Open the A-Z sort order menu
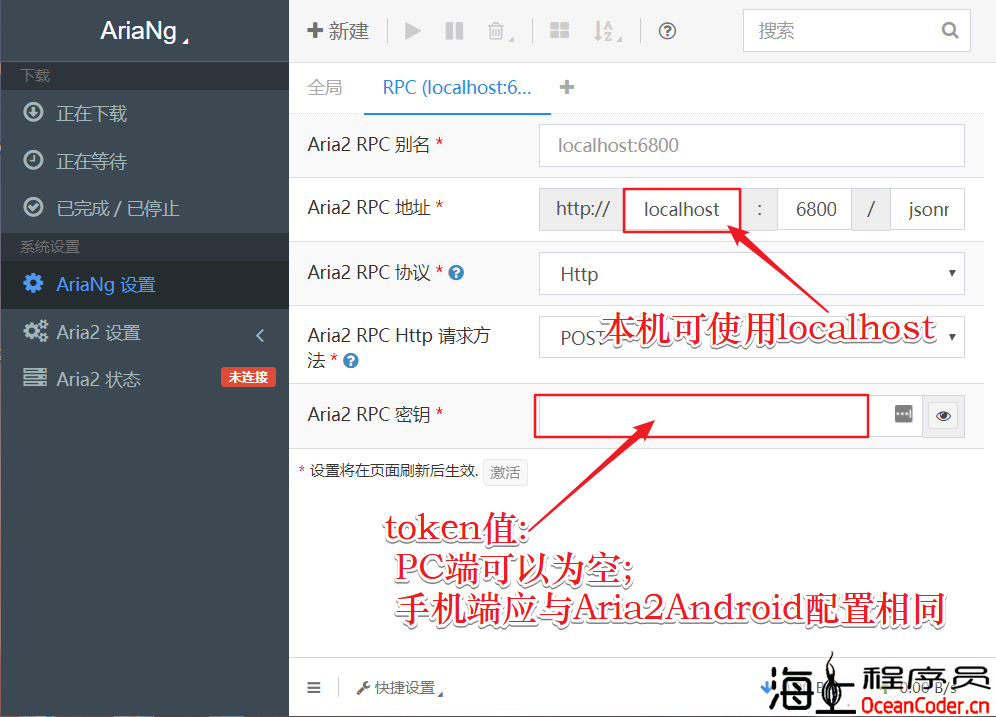This screenshot has width=996, height=717. pos(607,30)
